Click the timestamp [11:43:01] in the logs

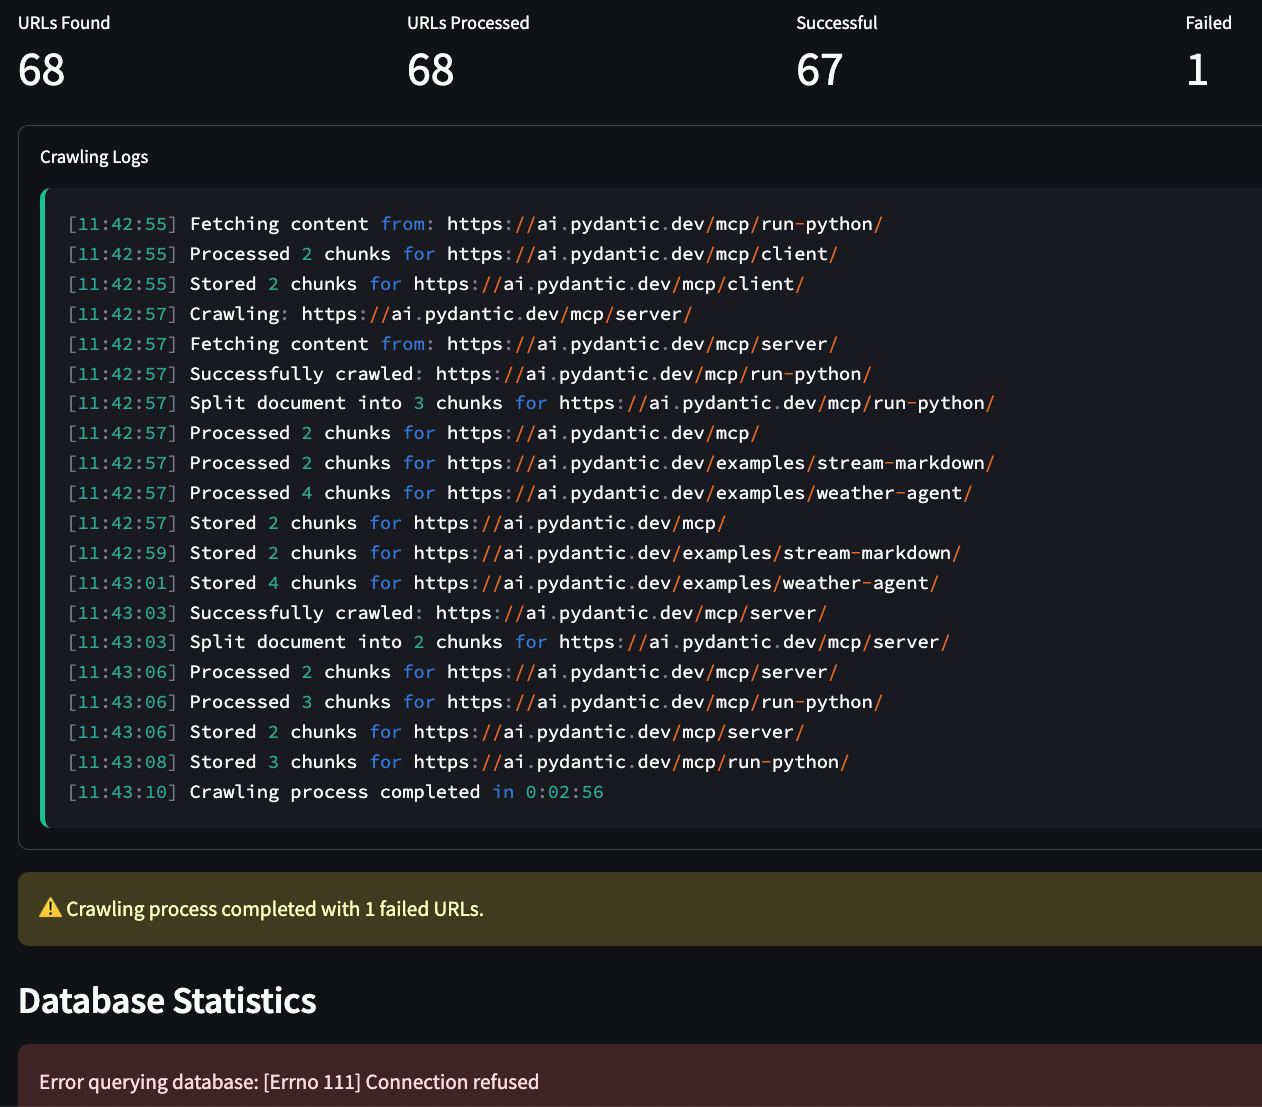(122, 583)
